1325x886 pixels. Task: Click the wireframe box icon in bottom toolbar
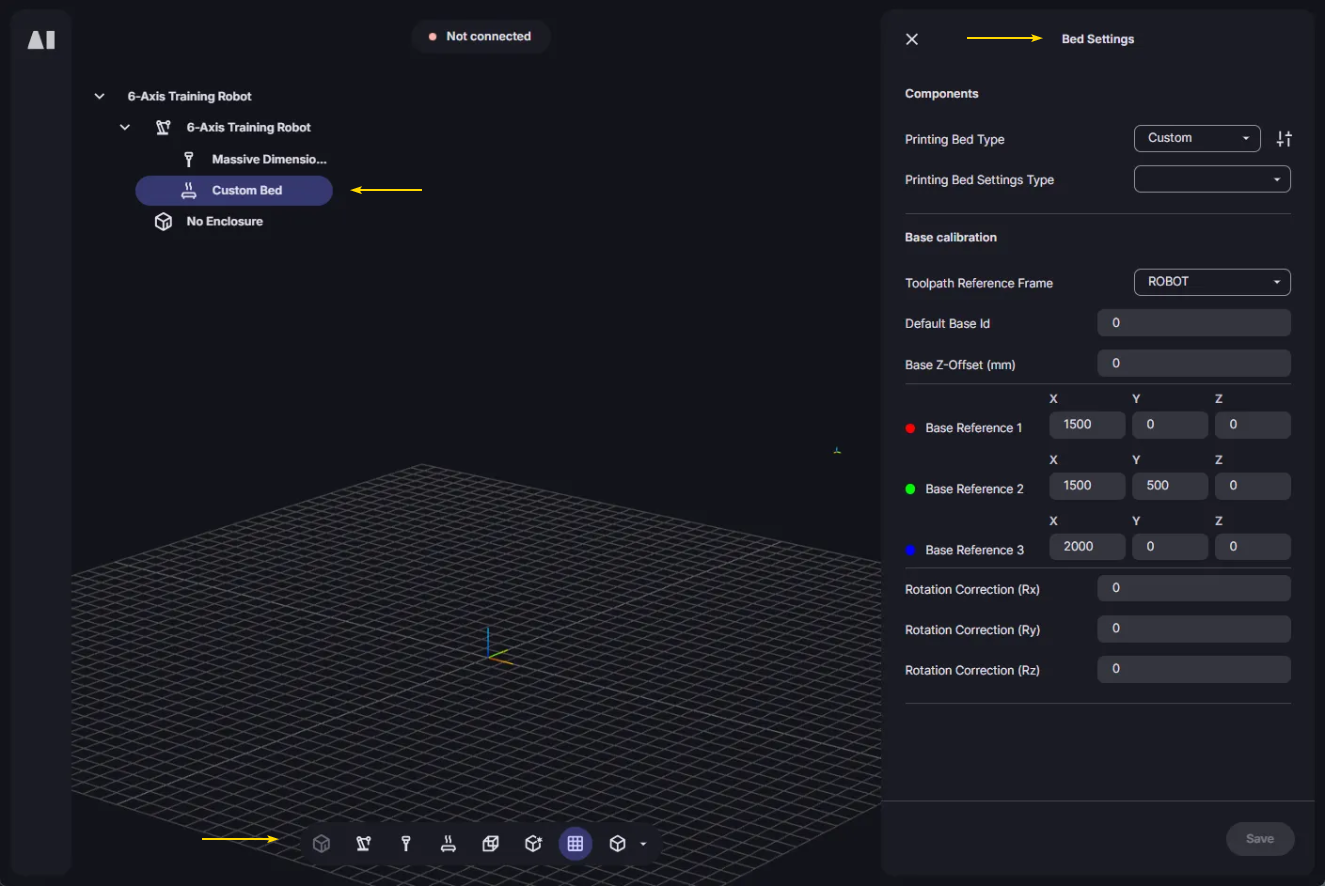pos(490,844)
